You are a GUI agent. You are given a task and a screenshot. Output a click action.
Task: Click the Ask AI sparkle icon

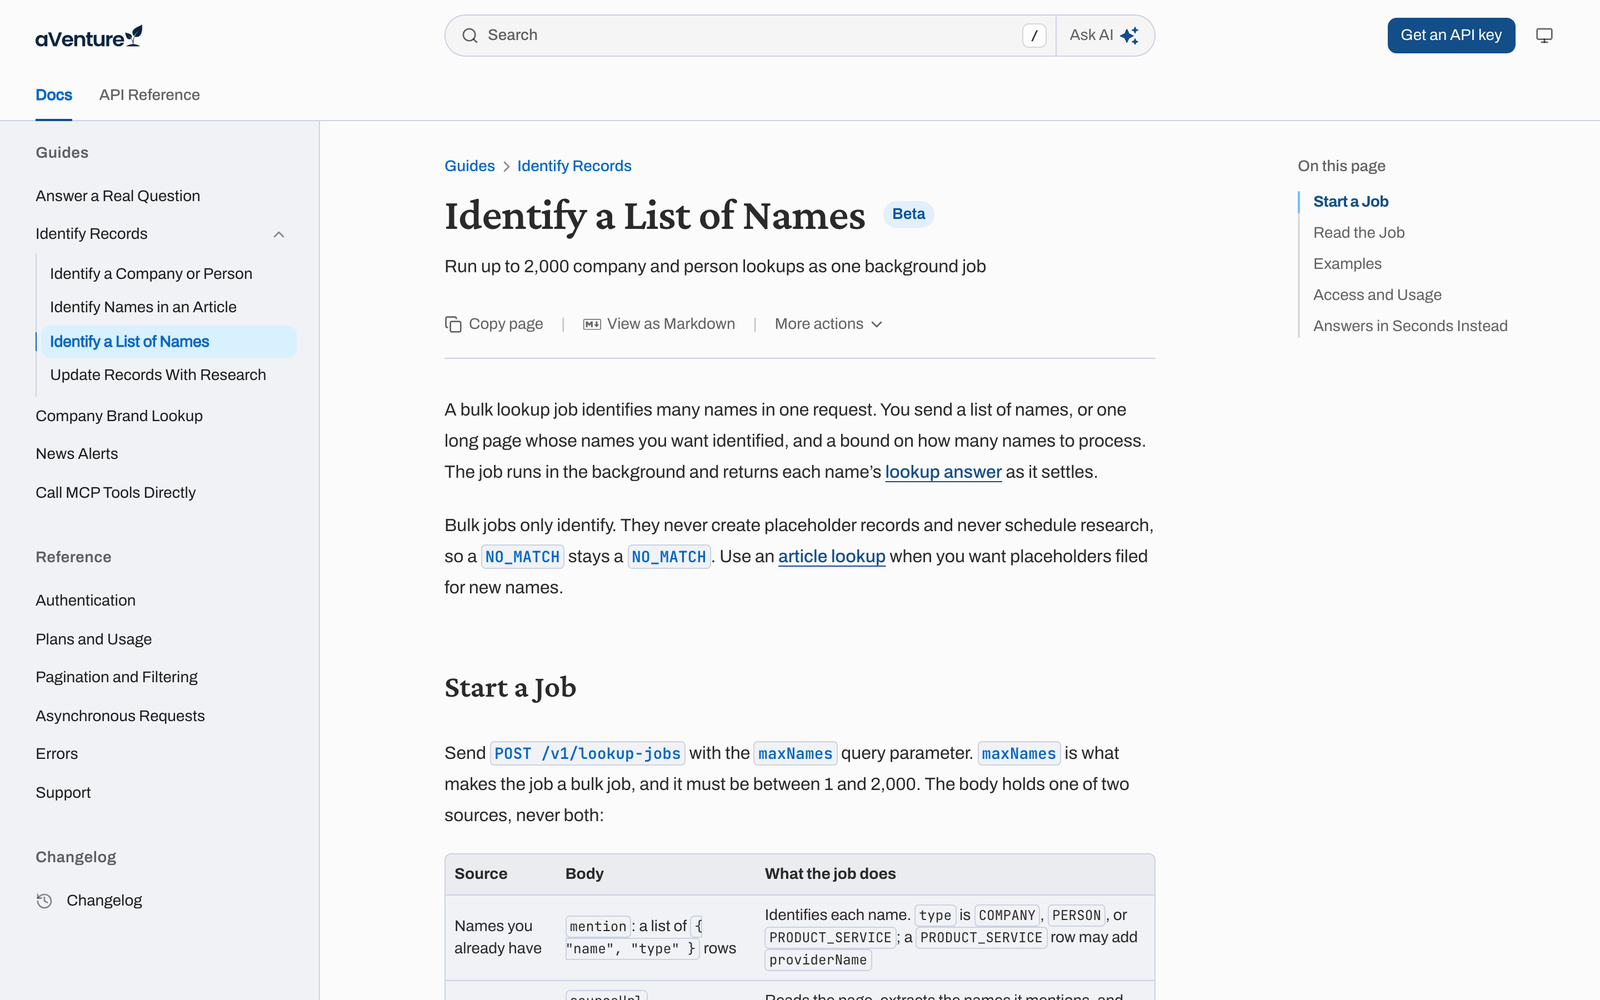tap(1130, 36)
